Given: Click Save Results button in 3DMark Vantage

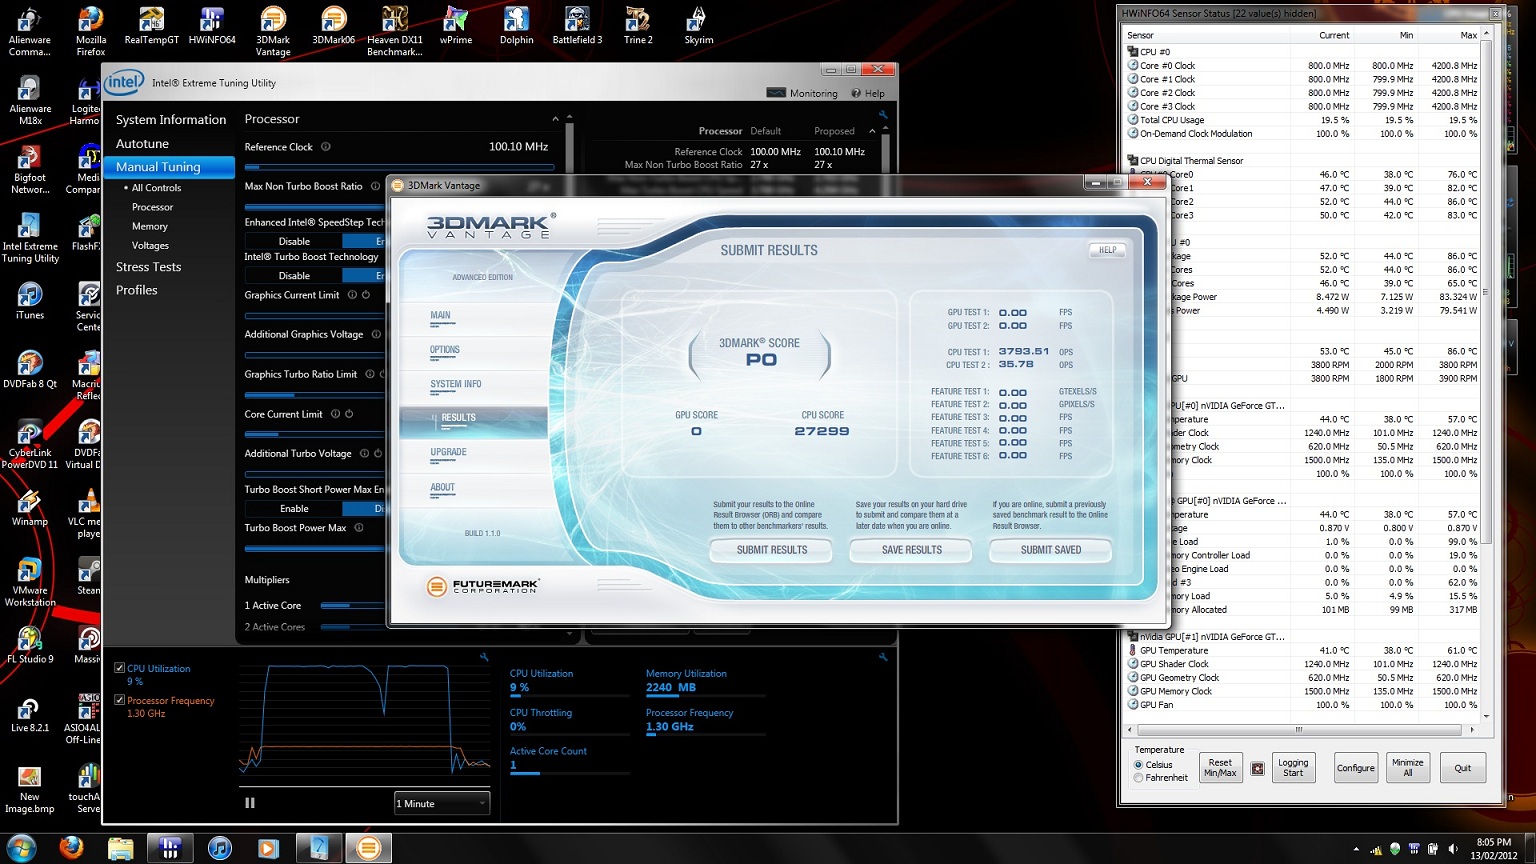Looking at the screenshot, I should point(912,550).
